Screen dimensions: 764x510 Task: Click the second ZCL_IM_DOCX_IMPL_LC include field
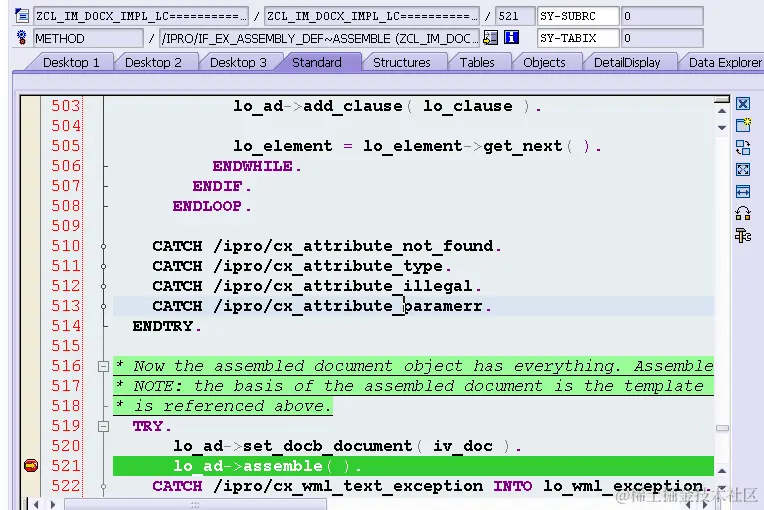coord(372,16)
